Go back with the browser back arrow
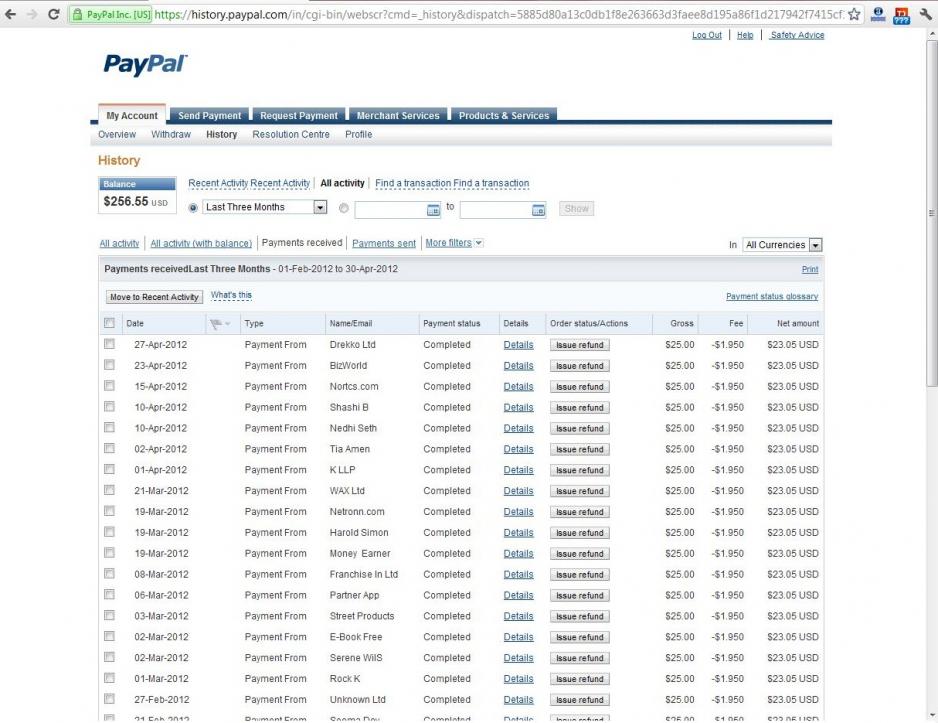 tap(10, 14)
